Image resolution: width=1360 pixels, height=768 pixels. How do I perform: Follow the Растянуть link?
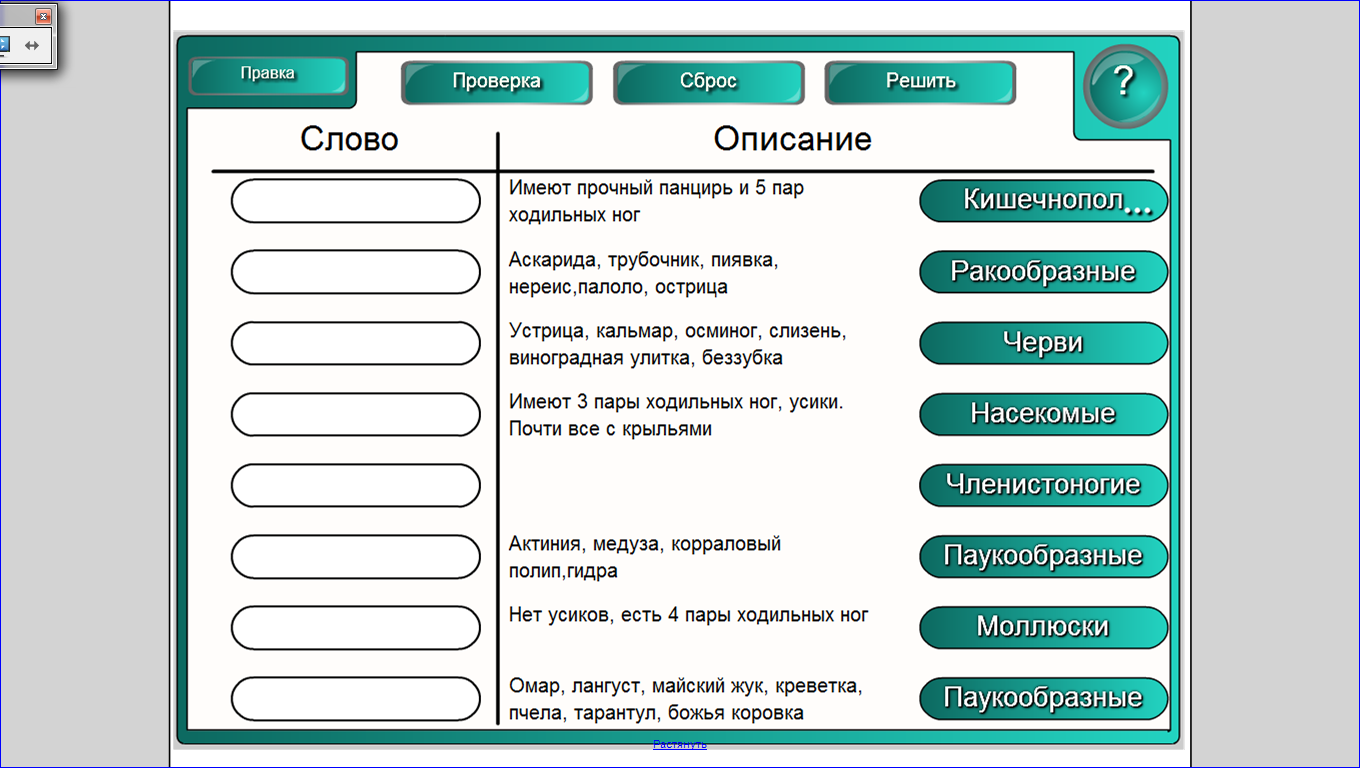point(680,744)
